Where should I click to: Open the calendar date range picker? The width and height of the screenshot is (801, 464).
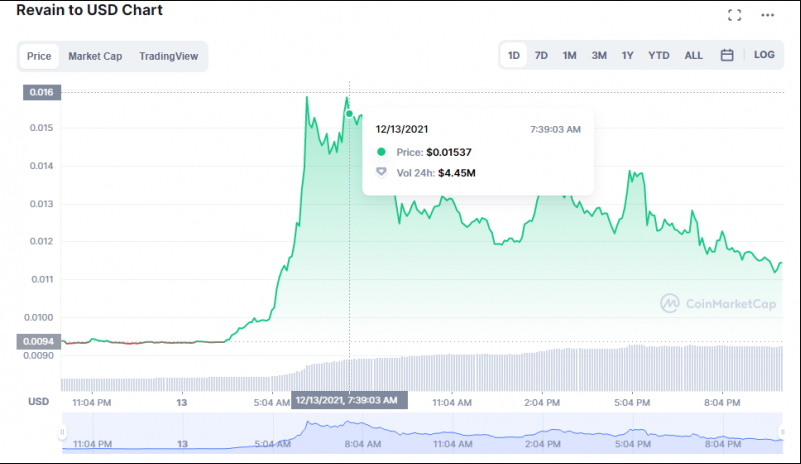pos(727,55)
